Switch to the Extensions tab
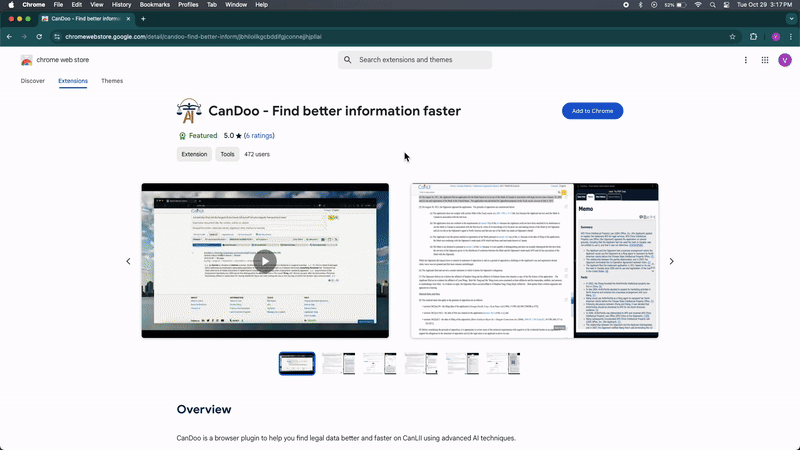Screen dimensions: 800x450 73,81
